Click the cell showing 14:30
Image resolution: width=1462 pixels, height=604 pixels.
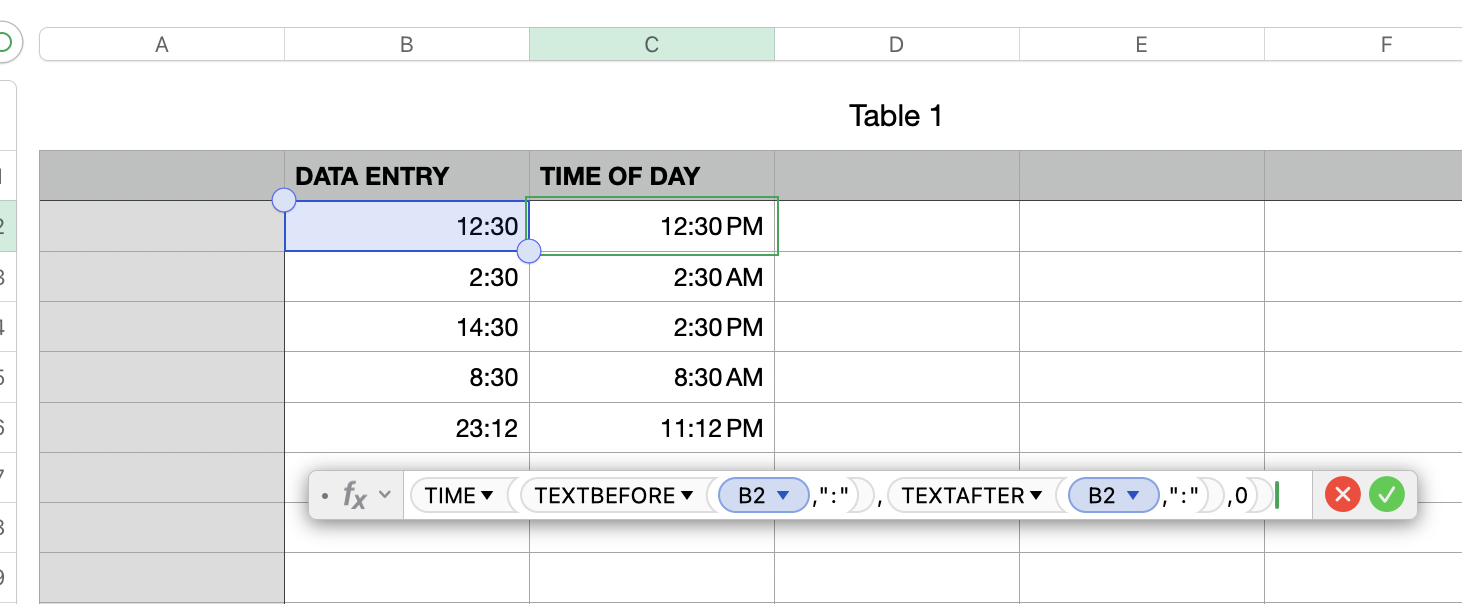[407, 327]
